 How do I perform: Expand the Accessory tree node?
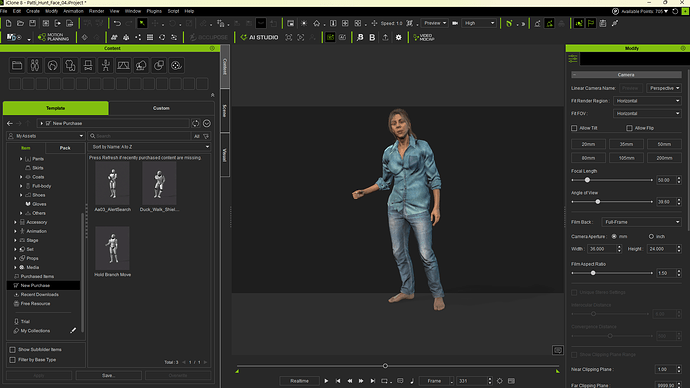15,222
